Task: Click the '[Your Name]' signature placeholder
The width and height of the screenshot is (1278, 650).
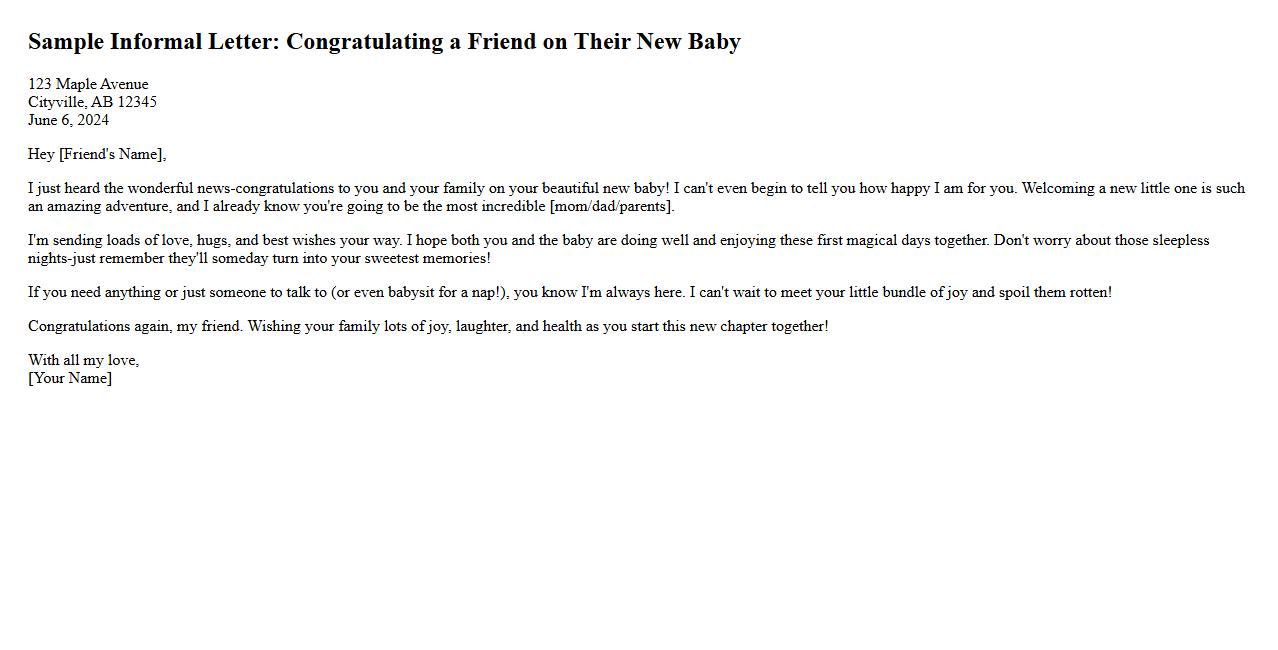Action: pos(70,378)
